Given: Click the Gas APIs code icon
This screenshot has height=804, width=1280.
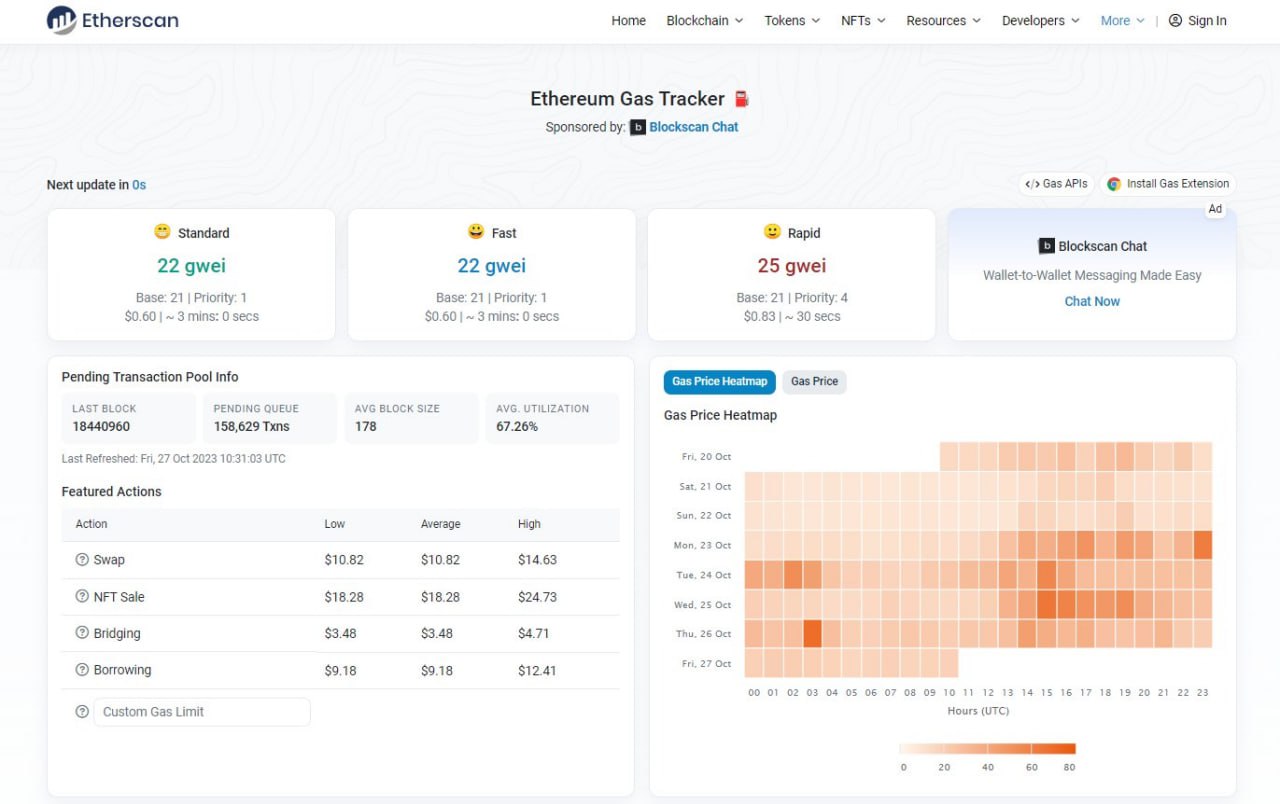Looking at the screenshot, I should [x=1033, y=184].
